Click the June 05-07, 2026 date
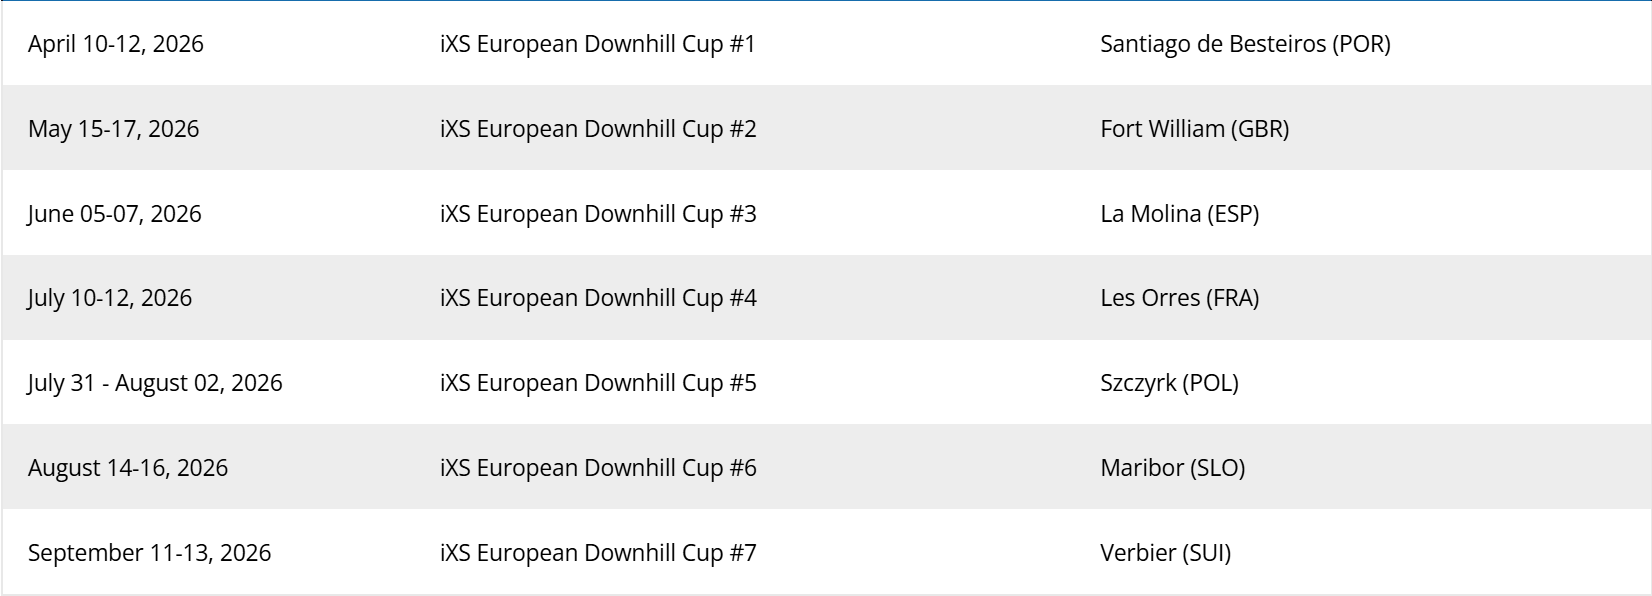The width and height of the screenshot is (1652, 596). pyautogui.click(x=115, y=214)
